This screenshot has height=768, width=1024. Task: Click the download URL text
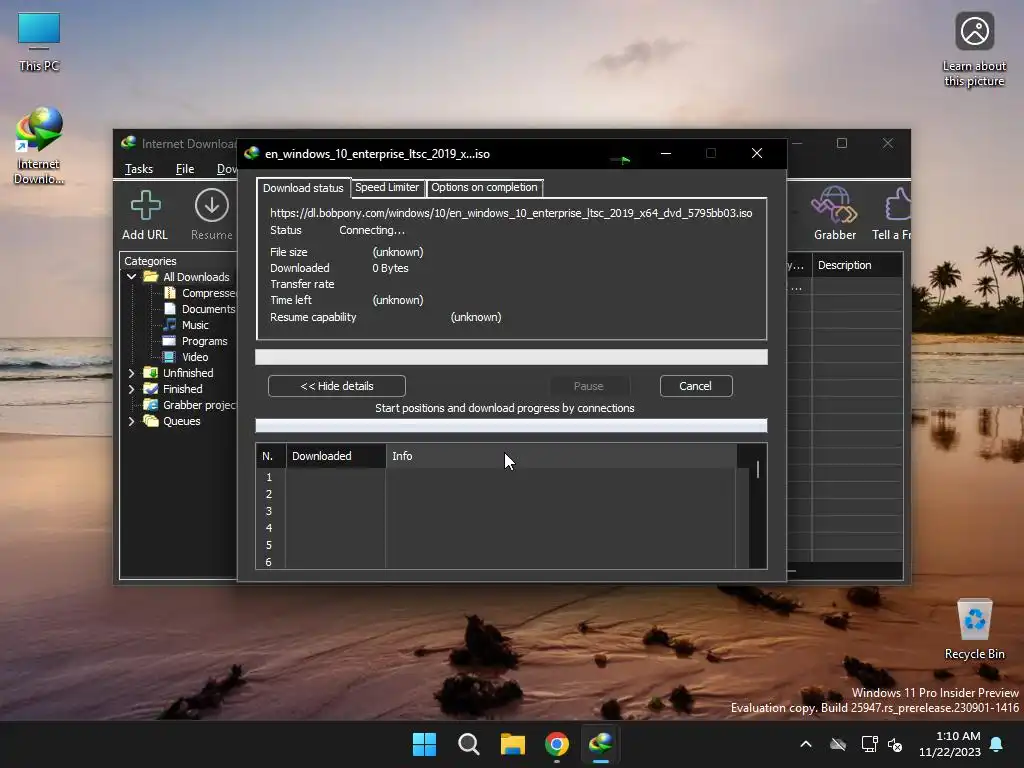pos(511,213)
